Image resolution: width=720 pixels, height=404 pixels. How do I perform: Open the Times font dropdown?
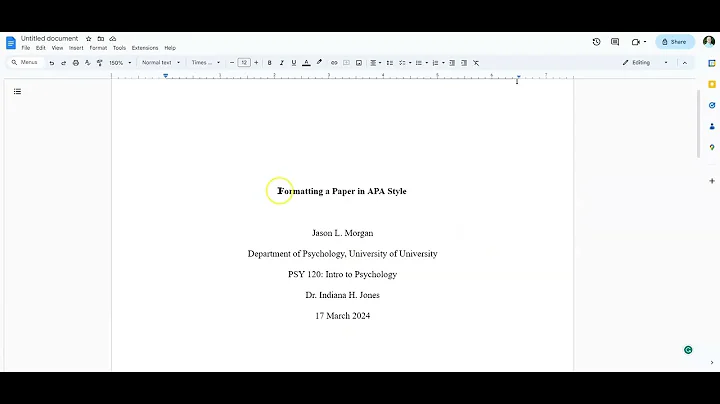tap(206, 63)
